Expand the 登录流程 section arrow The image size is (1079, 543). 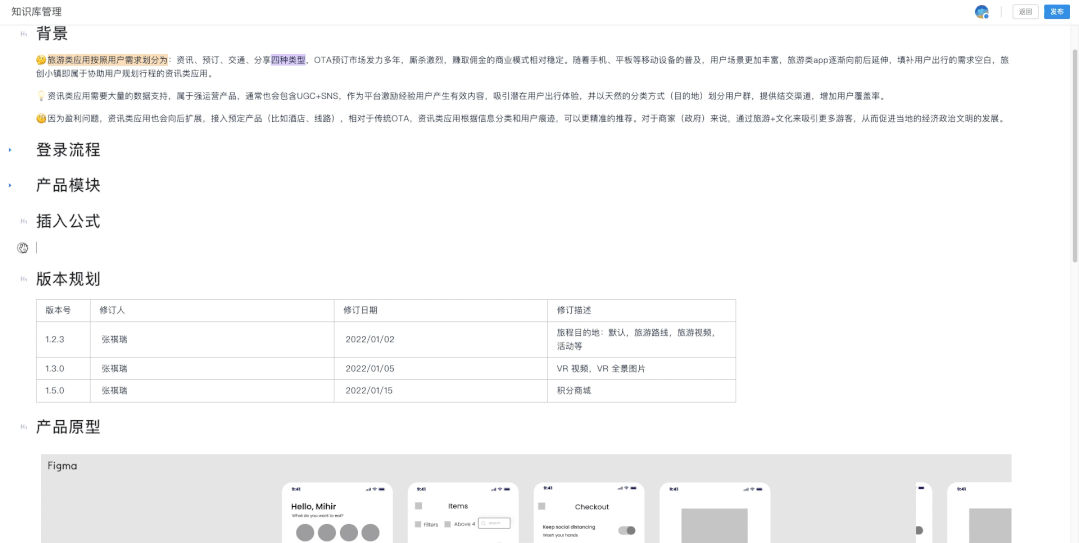pyautogui.click(x=10, y=149)
